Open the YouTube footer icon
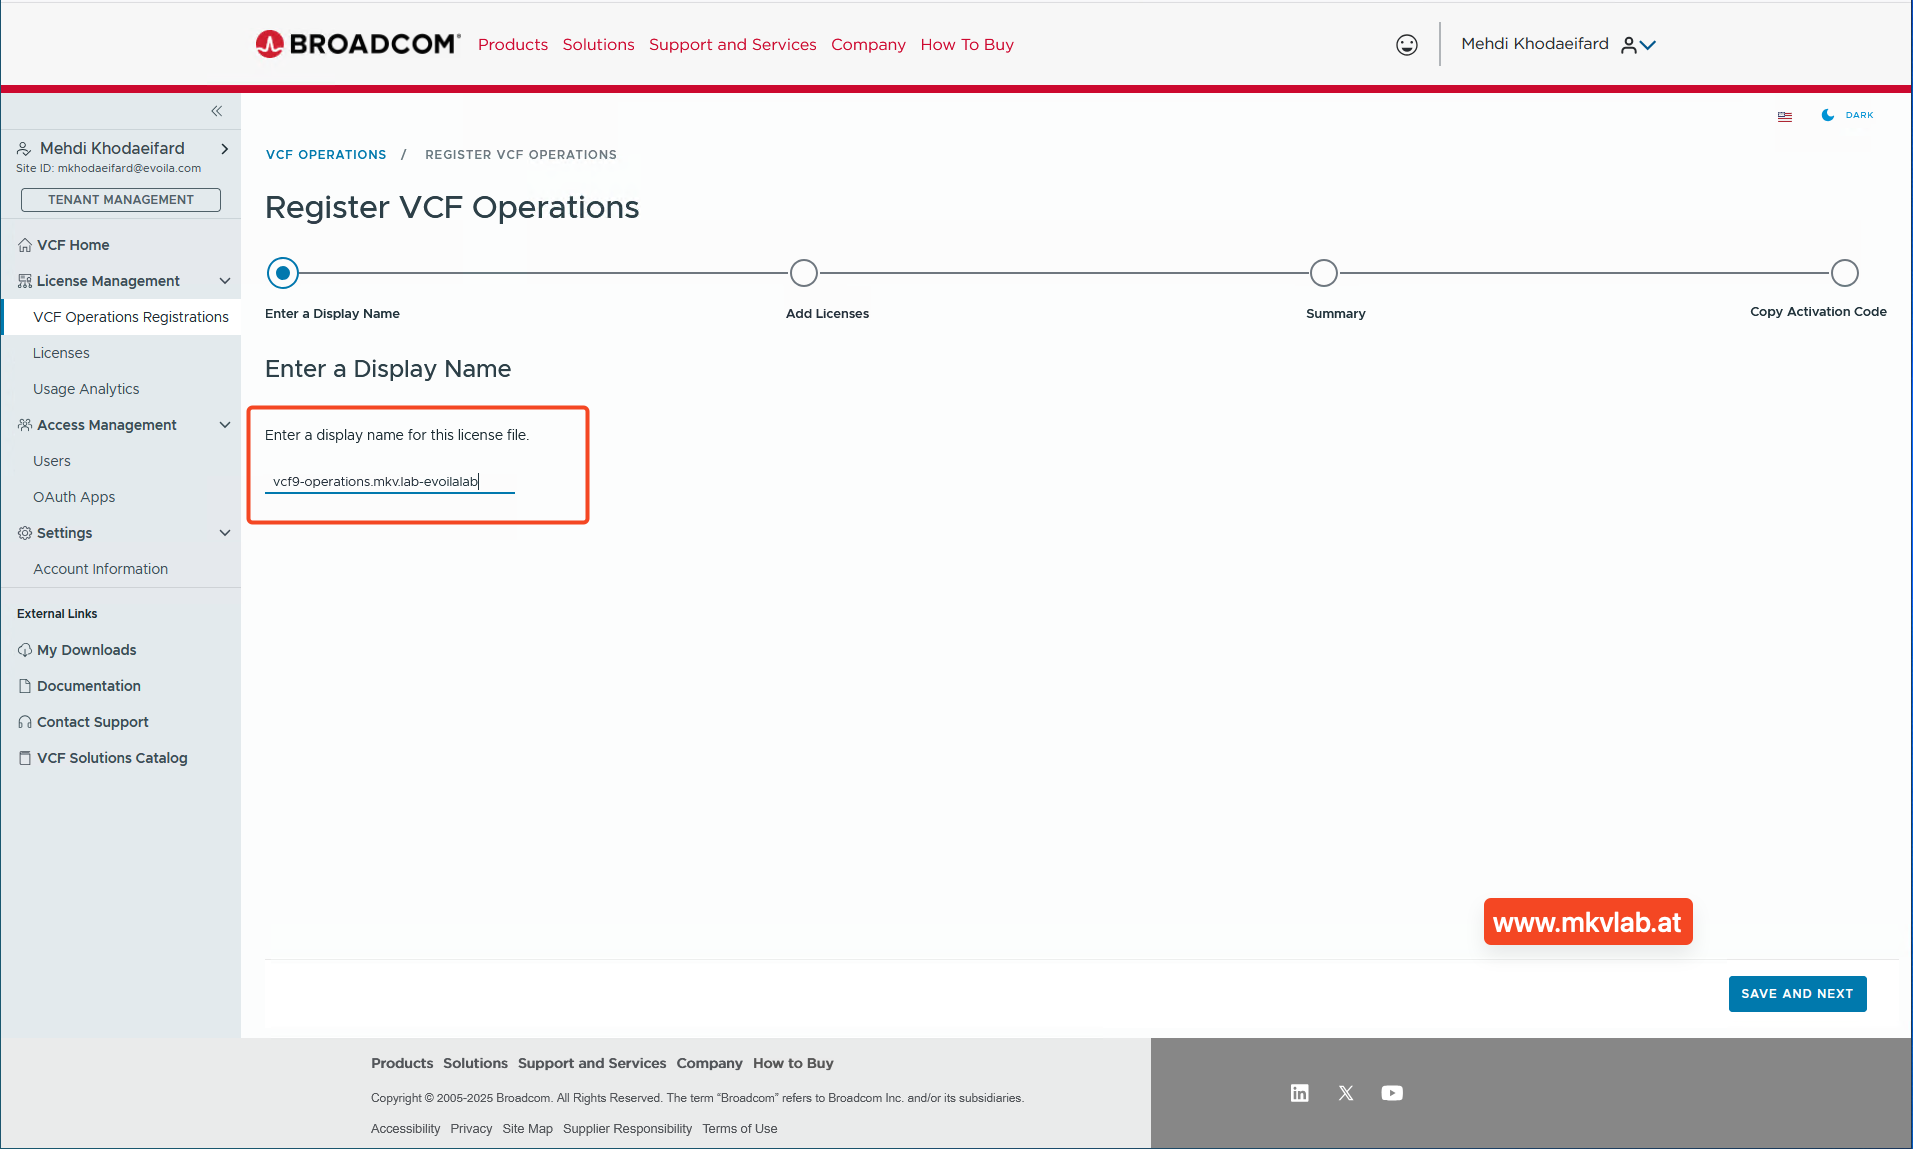Image resolution: width=1913 pixels, height=1149 pixels. coord(1392,1093)
